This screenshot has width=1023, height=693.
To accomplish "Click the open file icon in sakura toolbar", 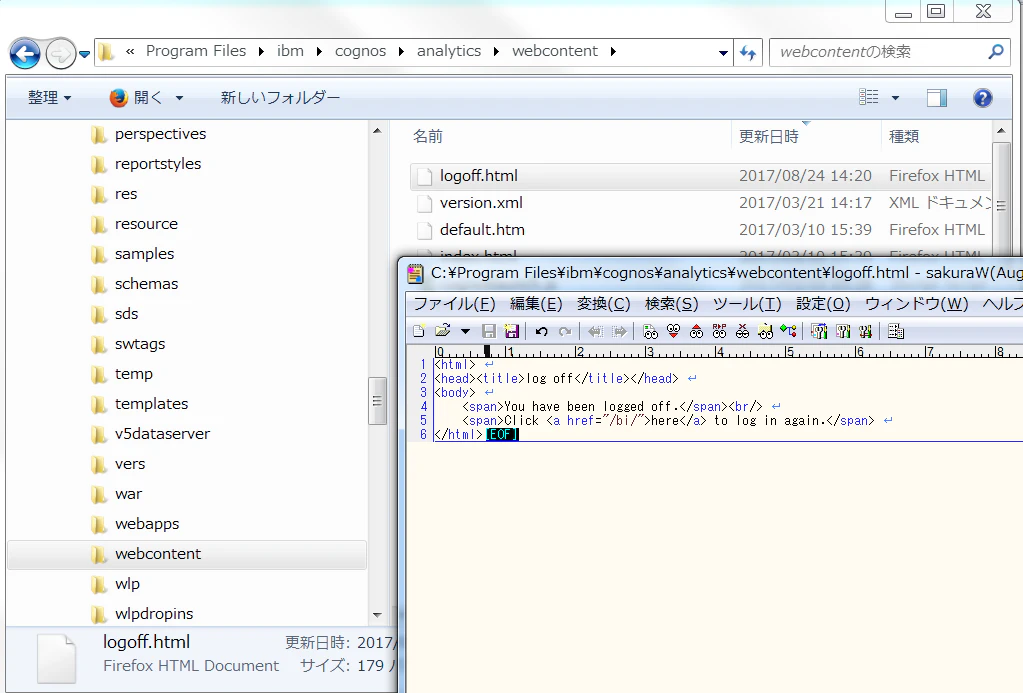I will coord(443,331).
